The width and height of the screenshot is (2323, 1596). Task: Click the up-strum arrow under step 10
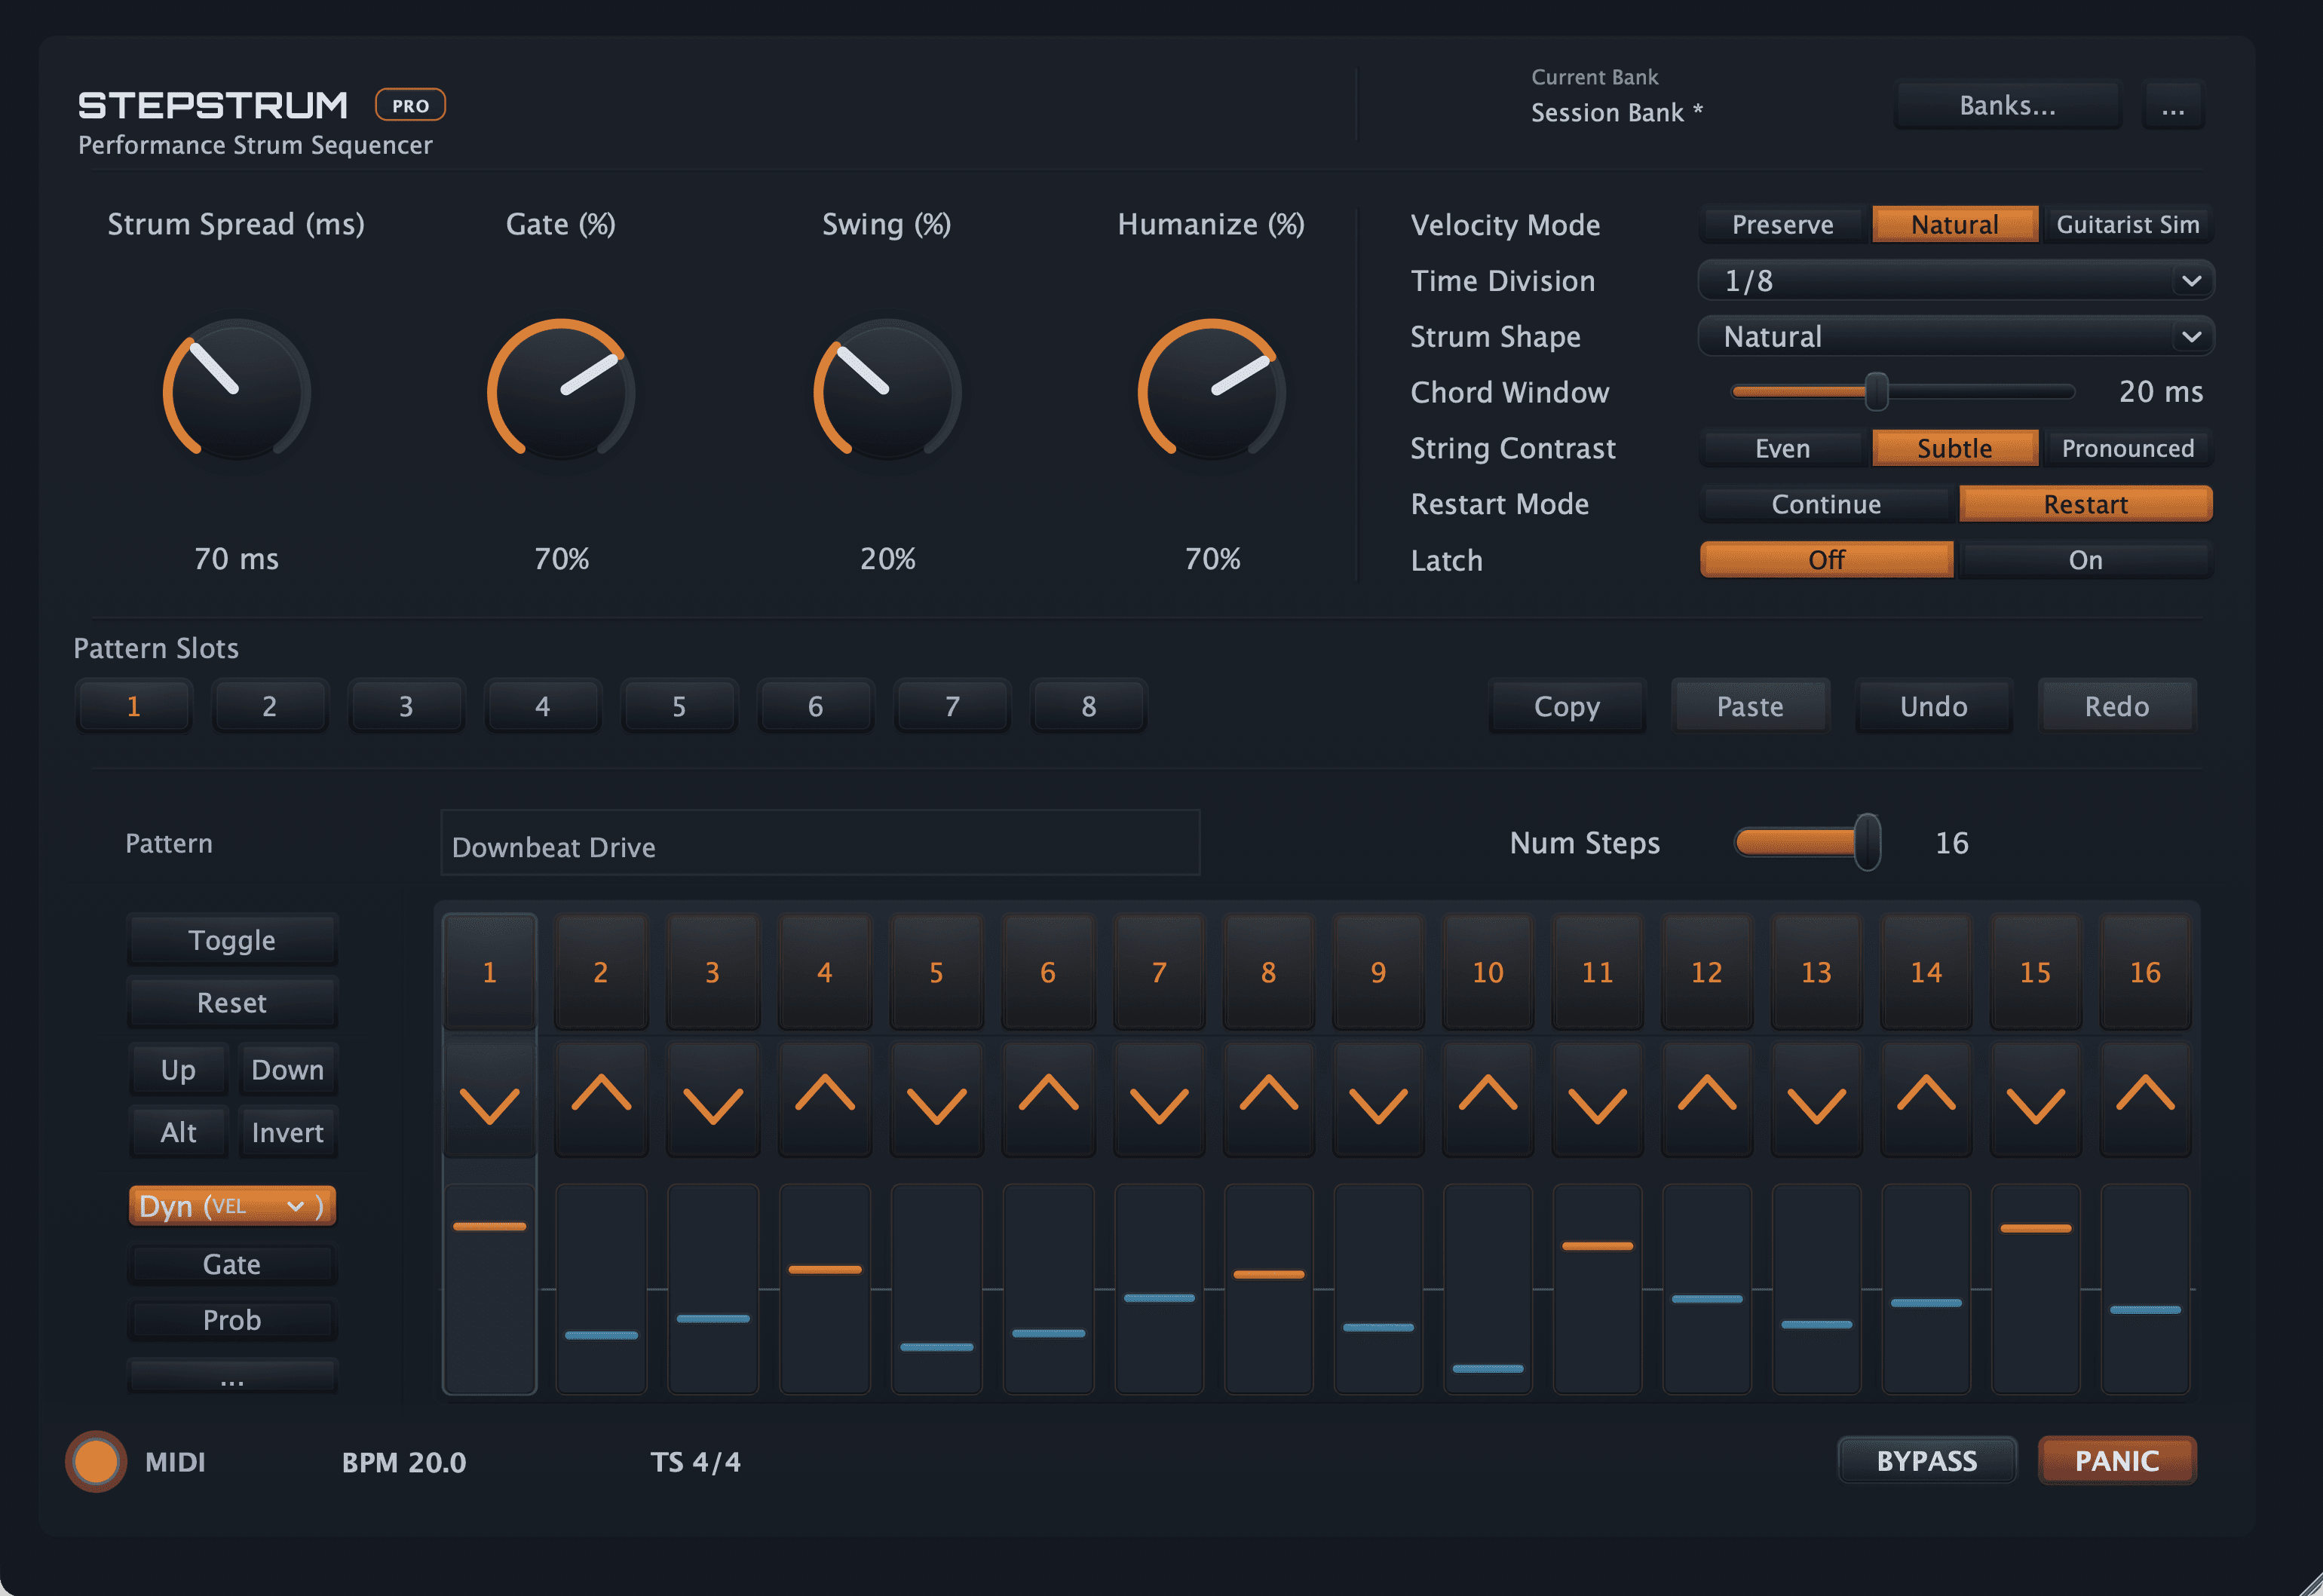(1488, 1101)
